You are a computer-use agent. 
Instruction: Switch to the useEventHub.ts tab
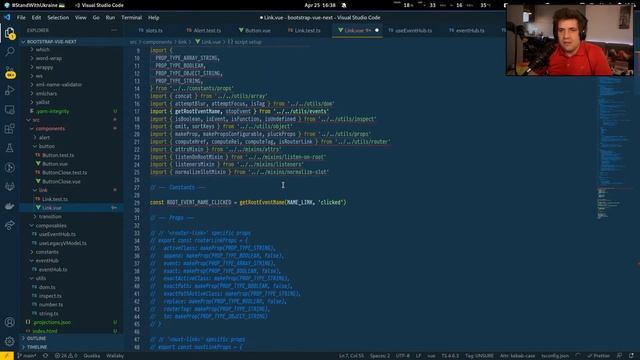coord(410,30)
